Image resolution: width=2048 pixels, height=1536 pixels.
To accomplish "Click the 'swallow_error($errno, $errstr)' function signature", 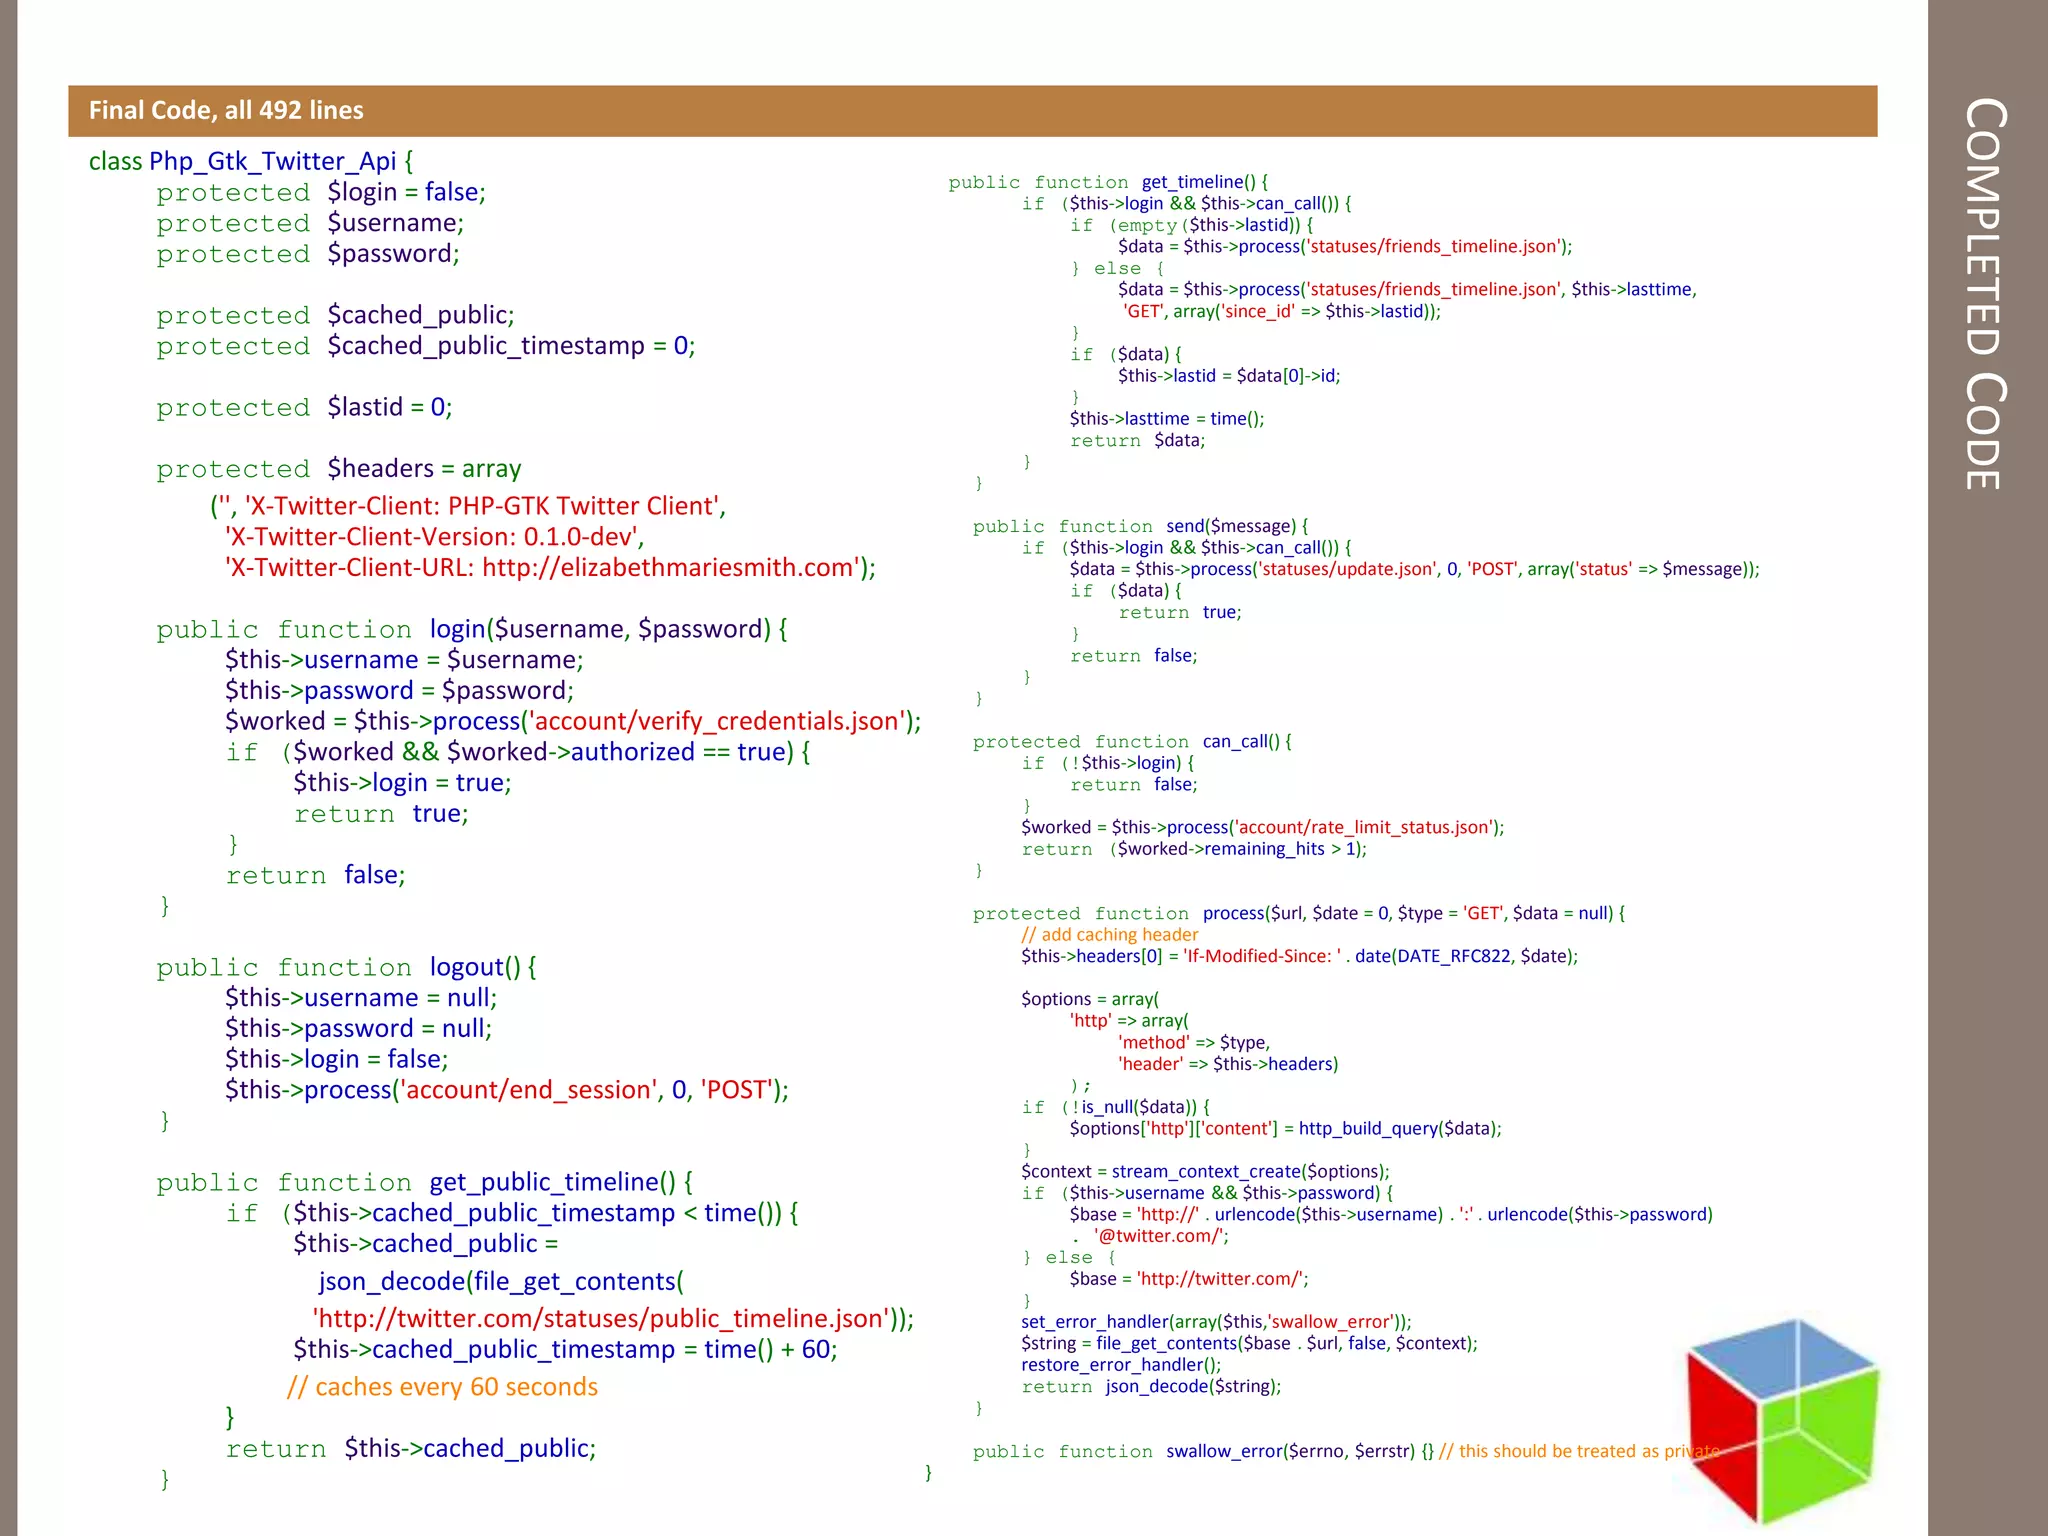I will (x=1290, y=1451).
